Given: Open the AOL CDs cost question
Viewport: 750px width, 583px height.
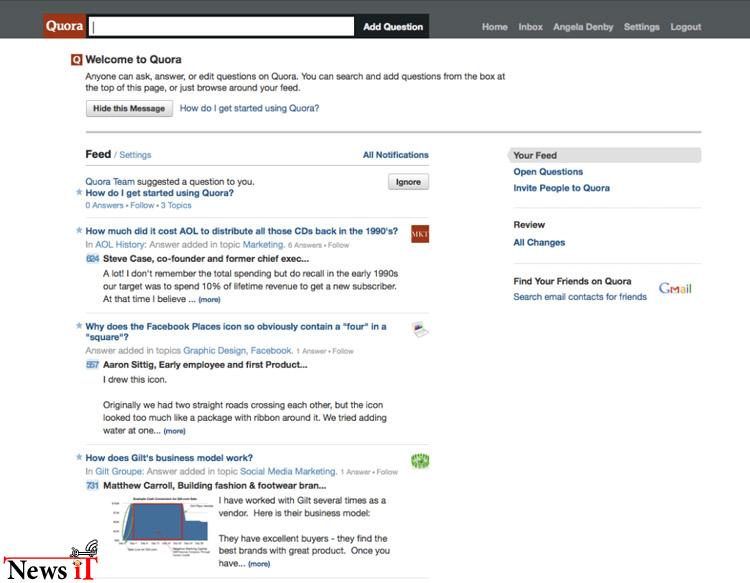Looking at the screenshot, I should [x=242, y=231].
